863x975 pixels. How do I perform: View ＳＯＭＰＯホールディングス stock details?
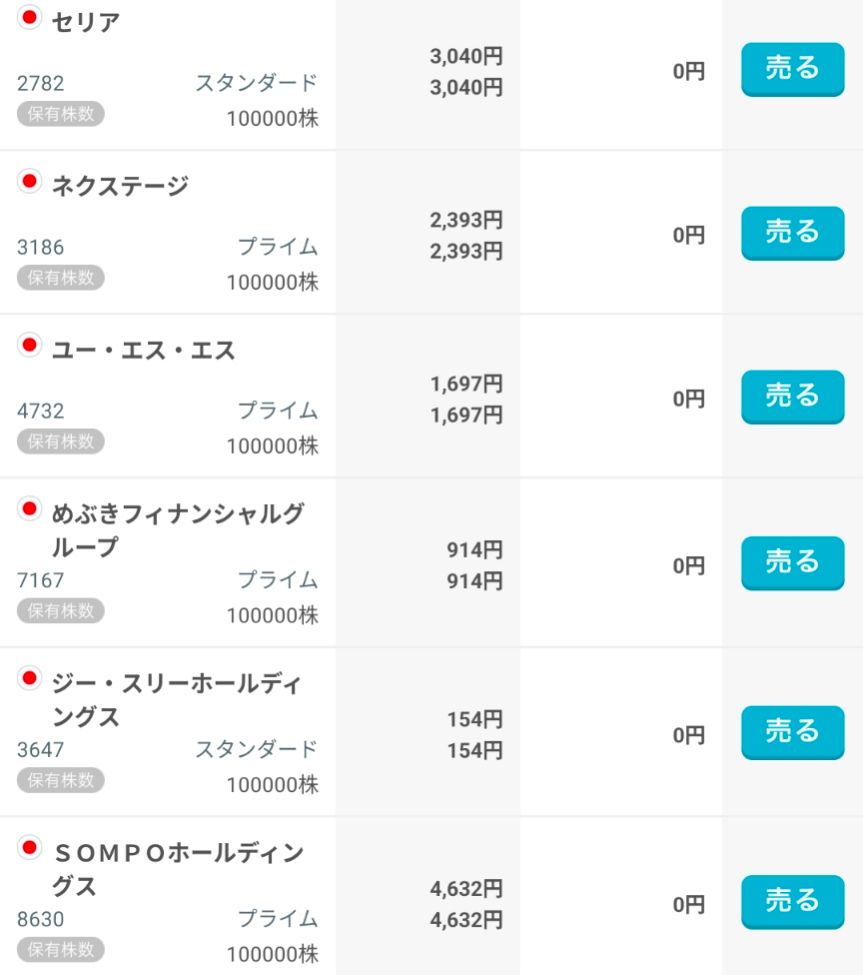tap(177, 869)
